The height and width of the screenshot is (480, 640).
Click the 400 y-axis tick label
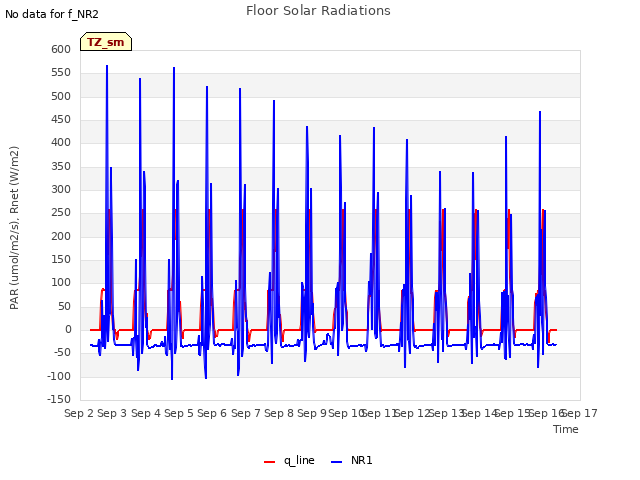tap(61, 143)
